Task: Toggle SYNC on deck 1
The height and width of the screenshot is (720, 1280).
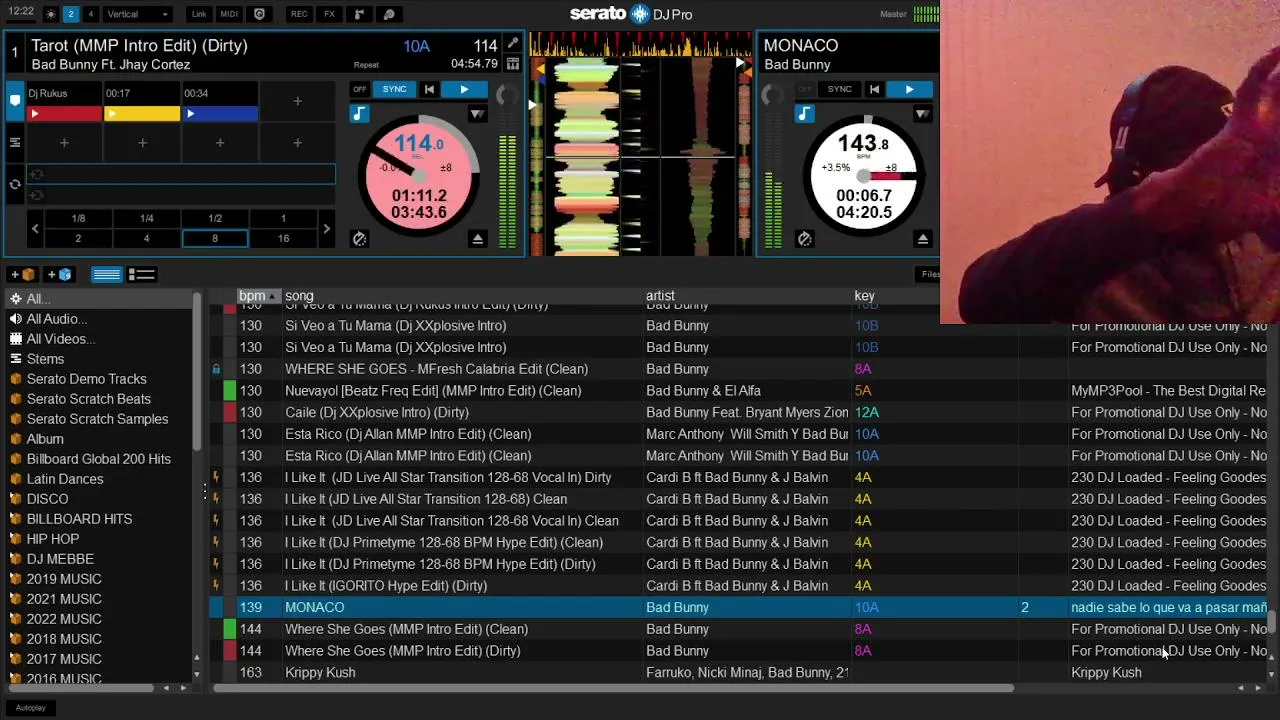Action: (x=394, y=89)
